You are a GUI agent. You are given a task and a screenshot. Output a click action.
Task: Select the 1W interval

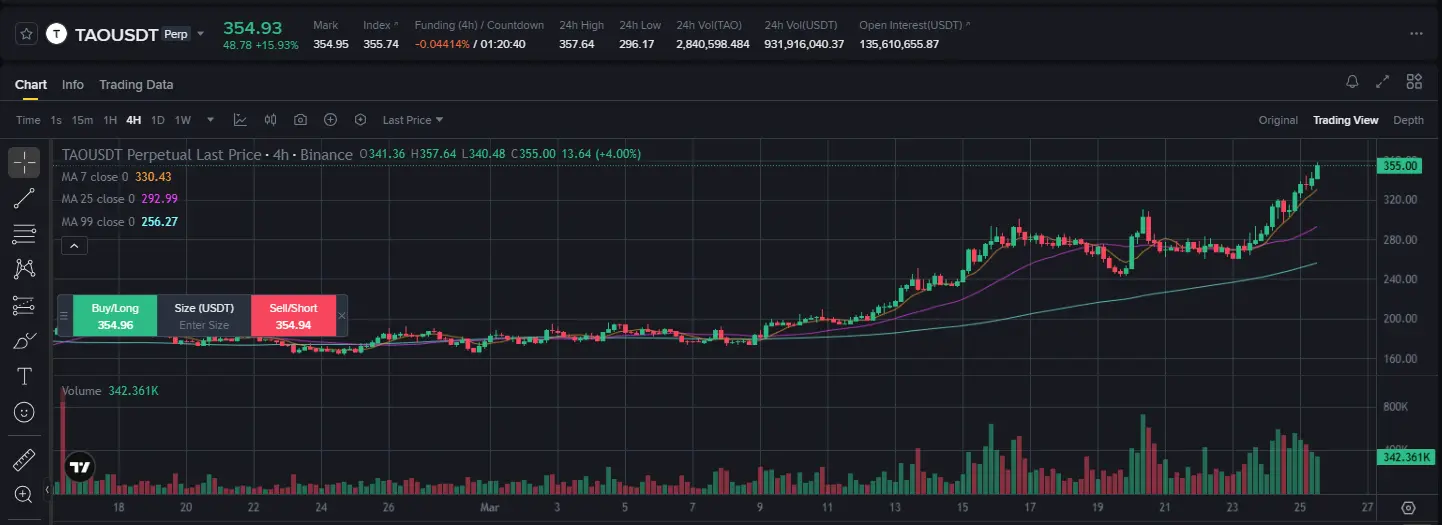pos(183,120)
